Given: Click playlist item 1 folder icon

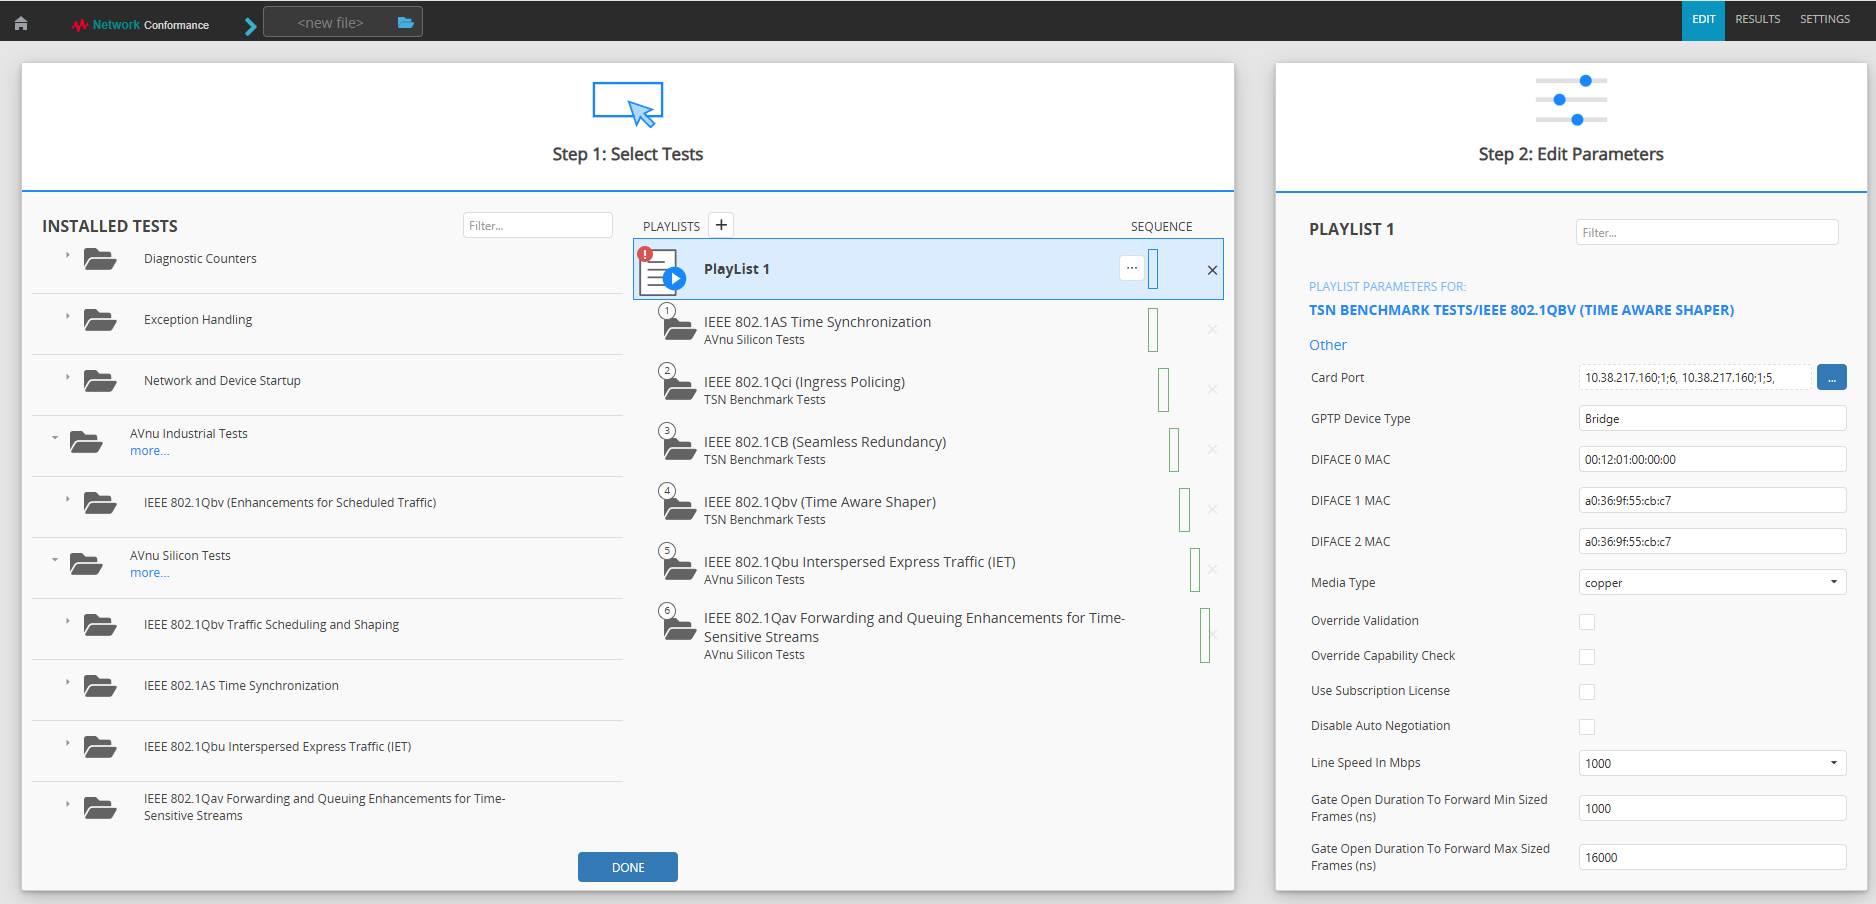Looking at the screenshot, I should pyautogui.click(x=679, y=329).
